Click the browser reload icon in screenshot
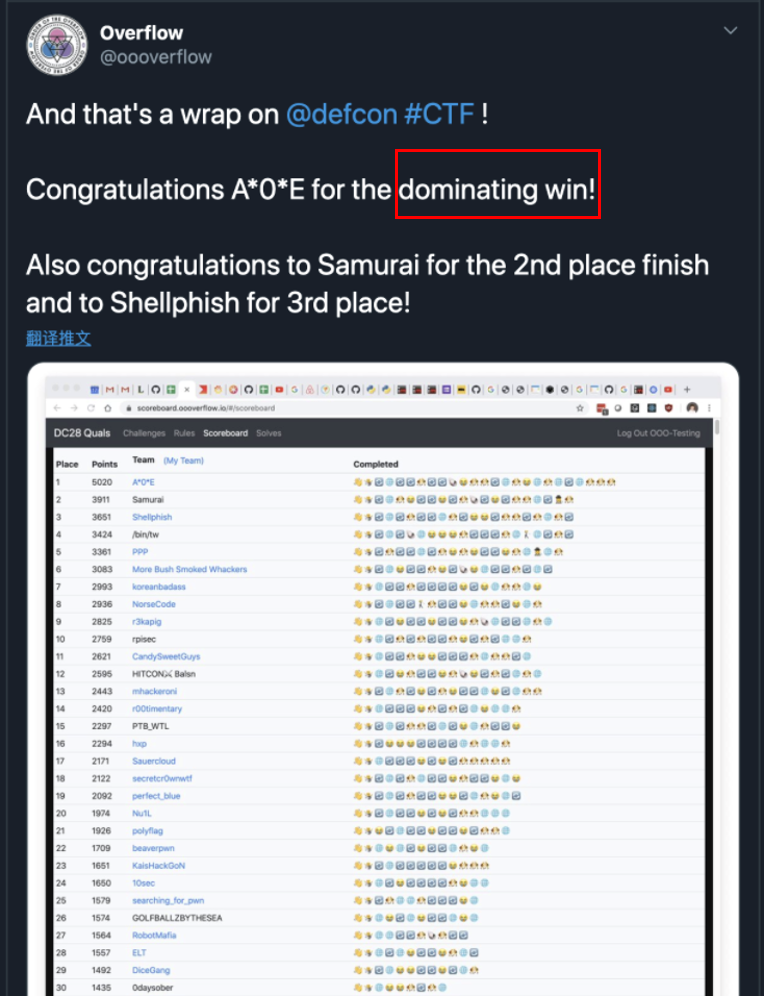This screenshot has height=996, width=764. [90, 409]
